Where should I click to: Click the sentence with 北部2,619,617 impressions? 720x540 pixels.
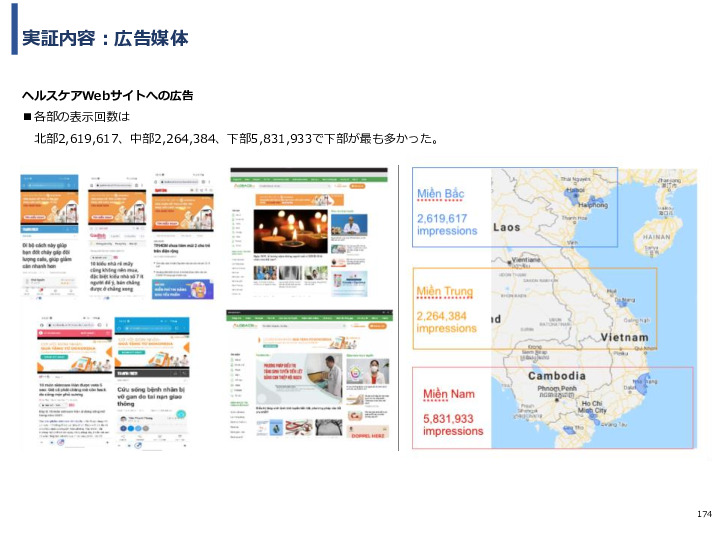point(237,138)
